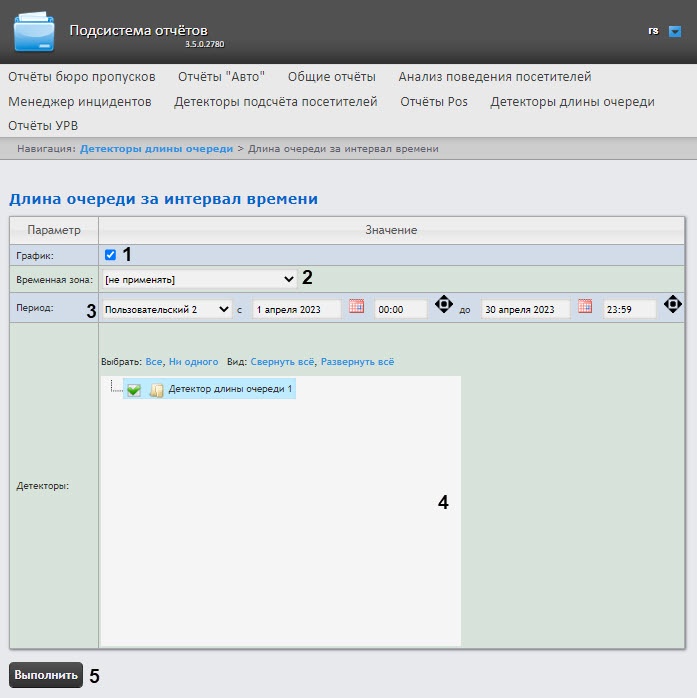Image resolution: width=697 pixels, height=698 pixels.
Task: Click the Развернуть всё link
Action: point(357,361)
